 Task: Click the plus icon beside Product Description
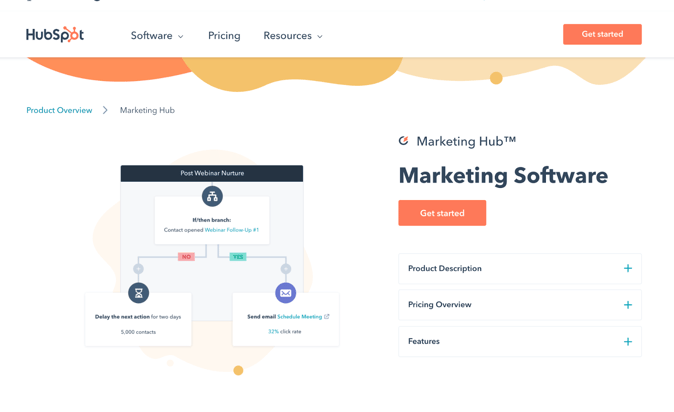(628, 268)
